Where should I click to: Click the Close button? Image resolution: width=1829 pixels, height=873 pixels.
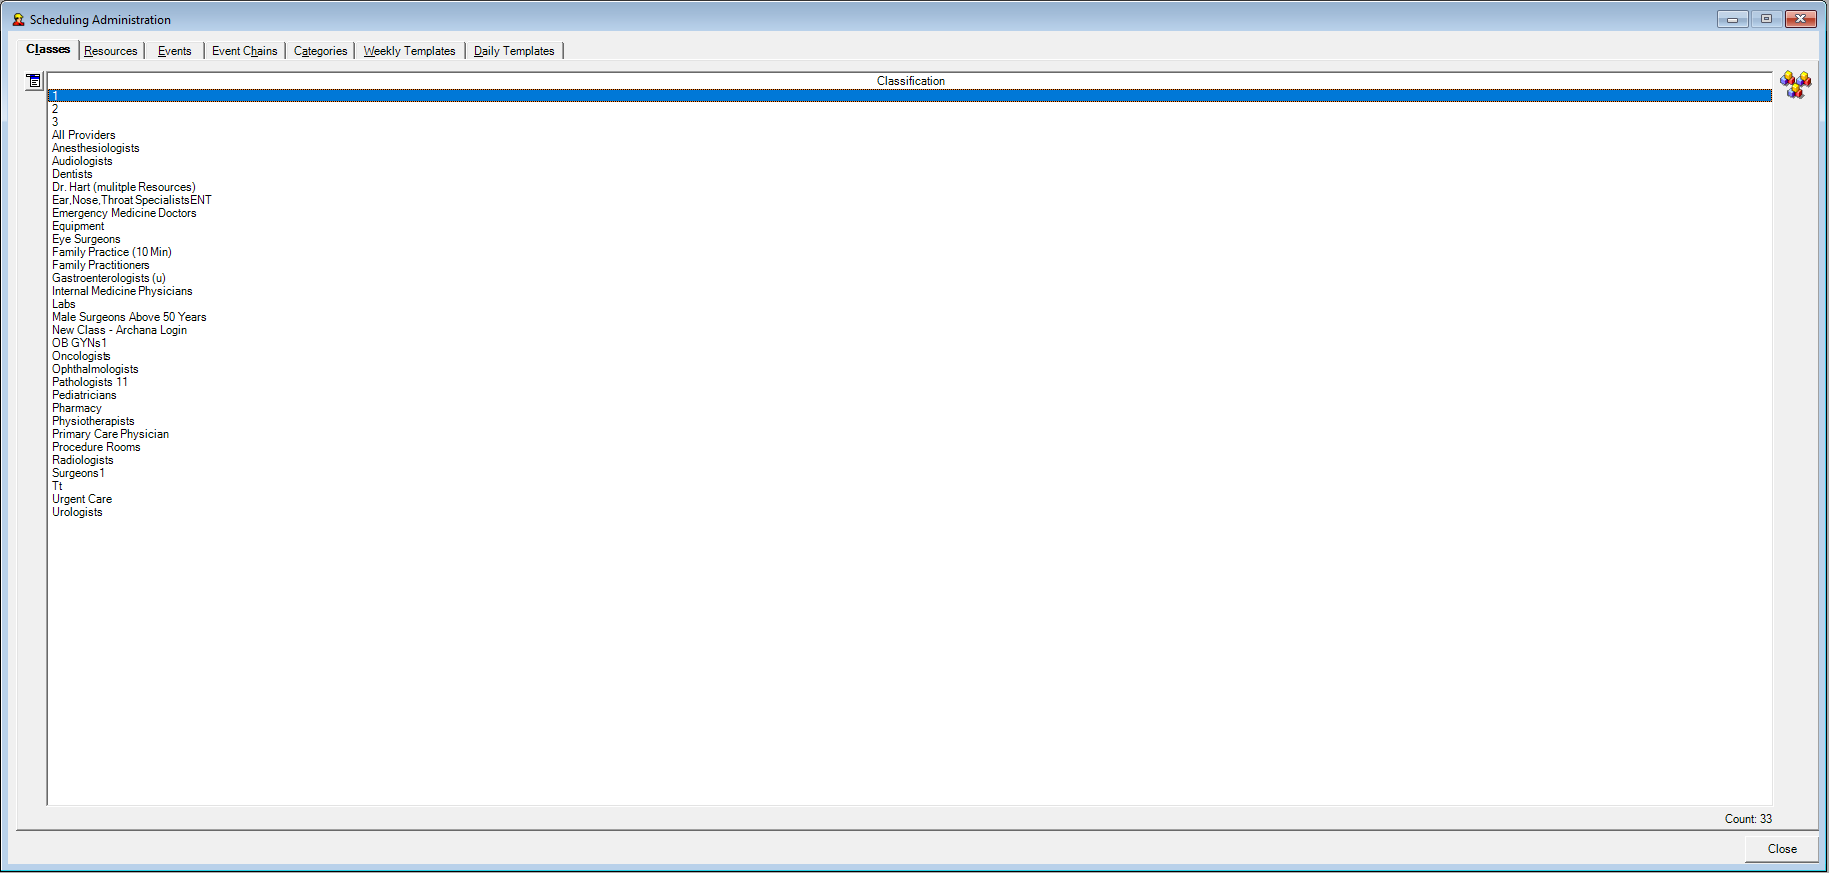click(1782, 849)
